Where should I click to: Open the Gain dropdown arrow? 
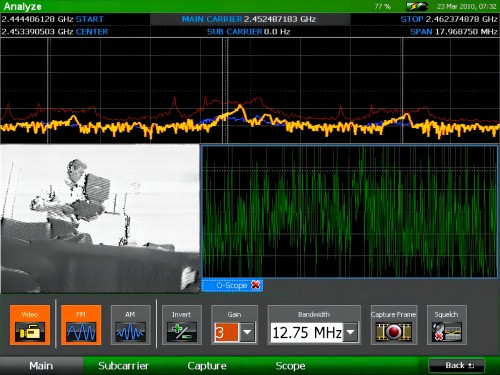pos(247,332)
